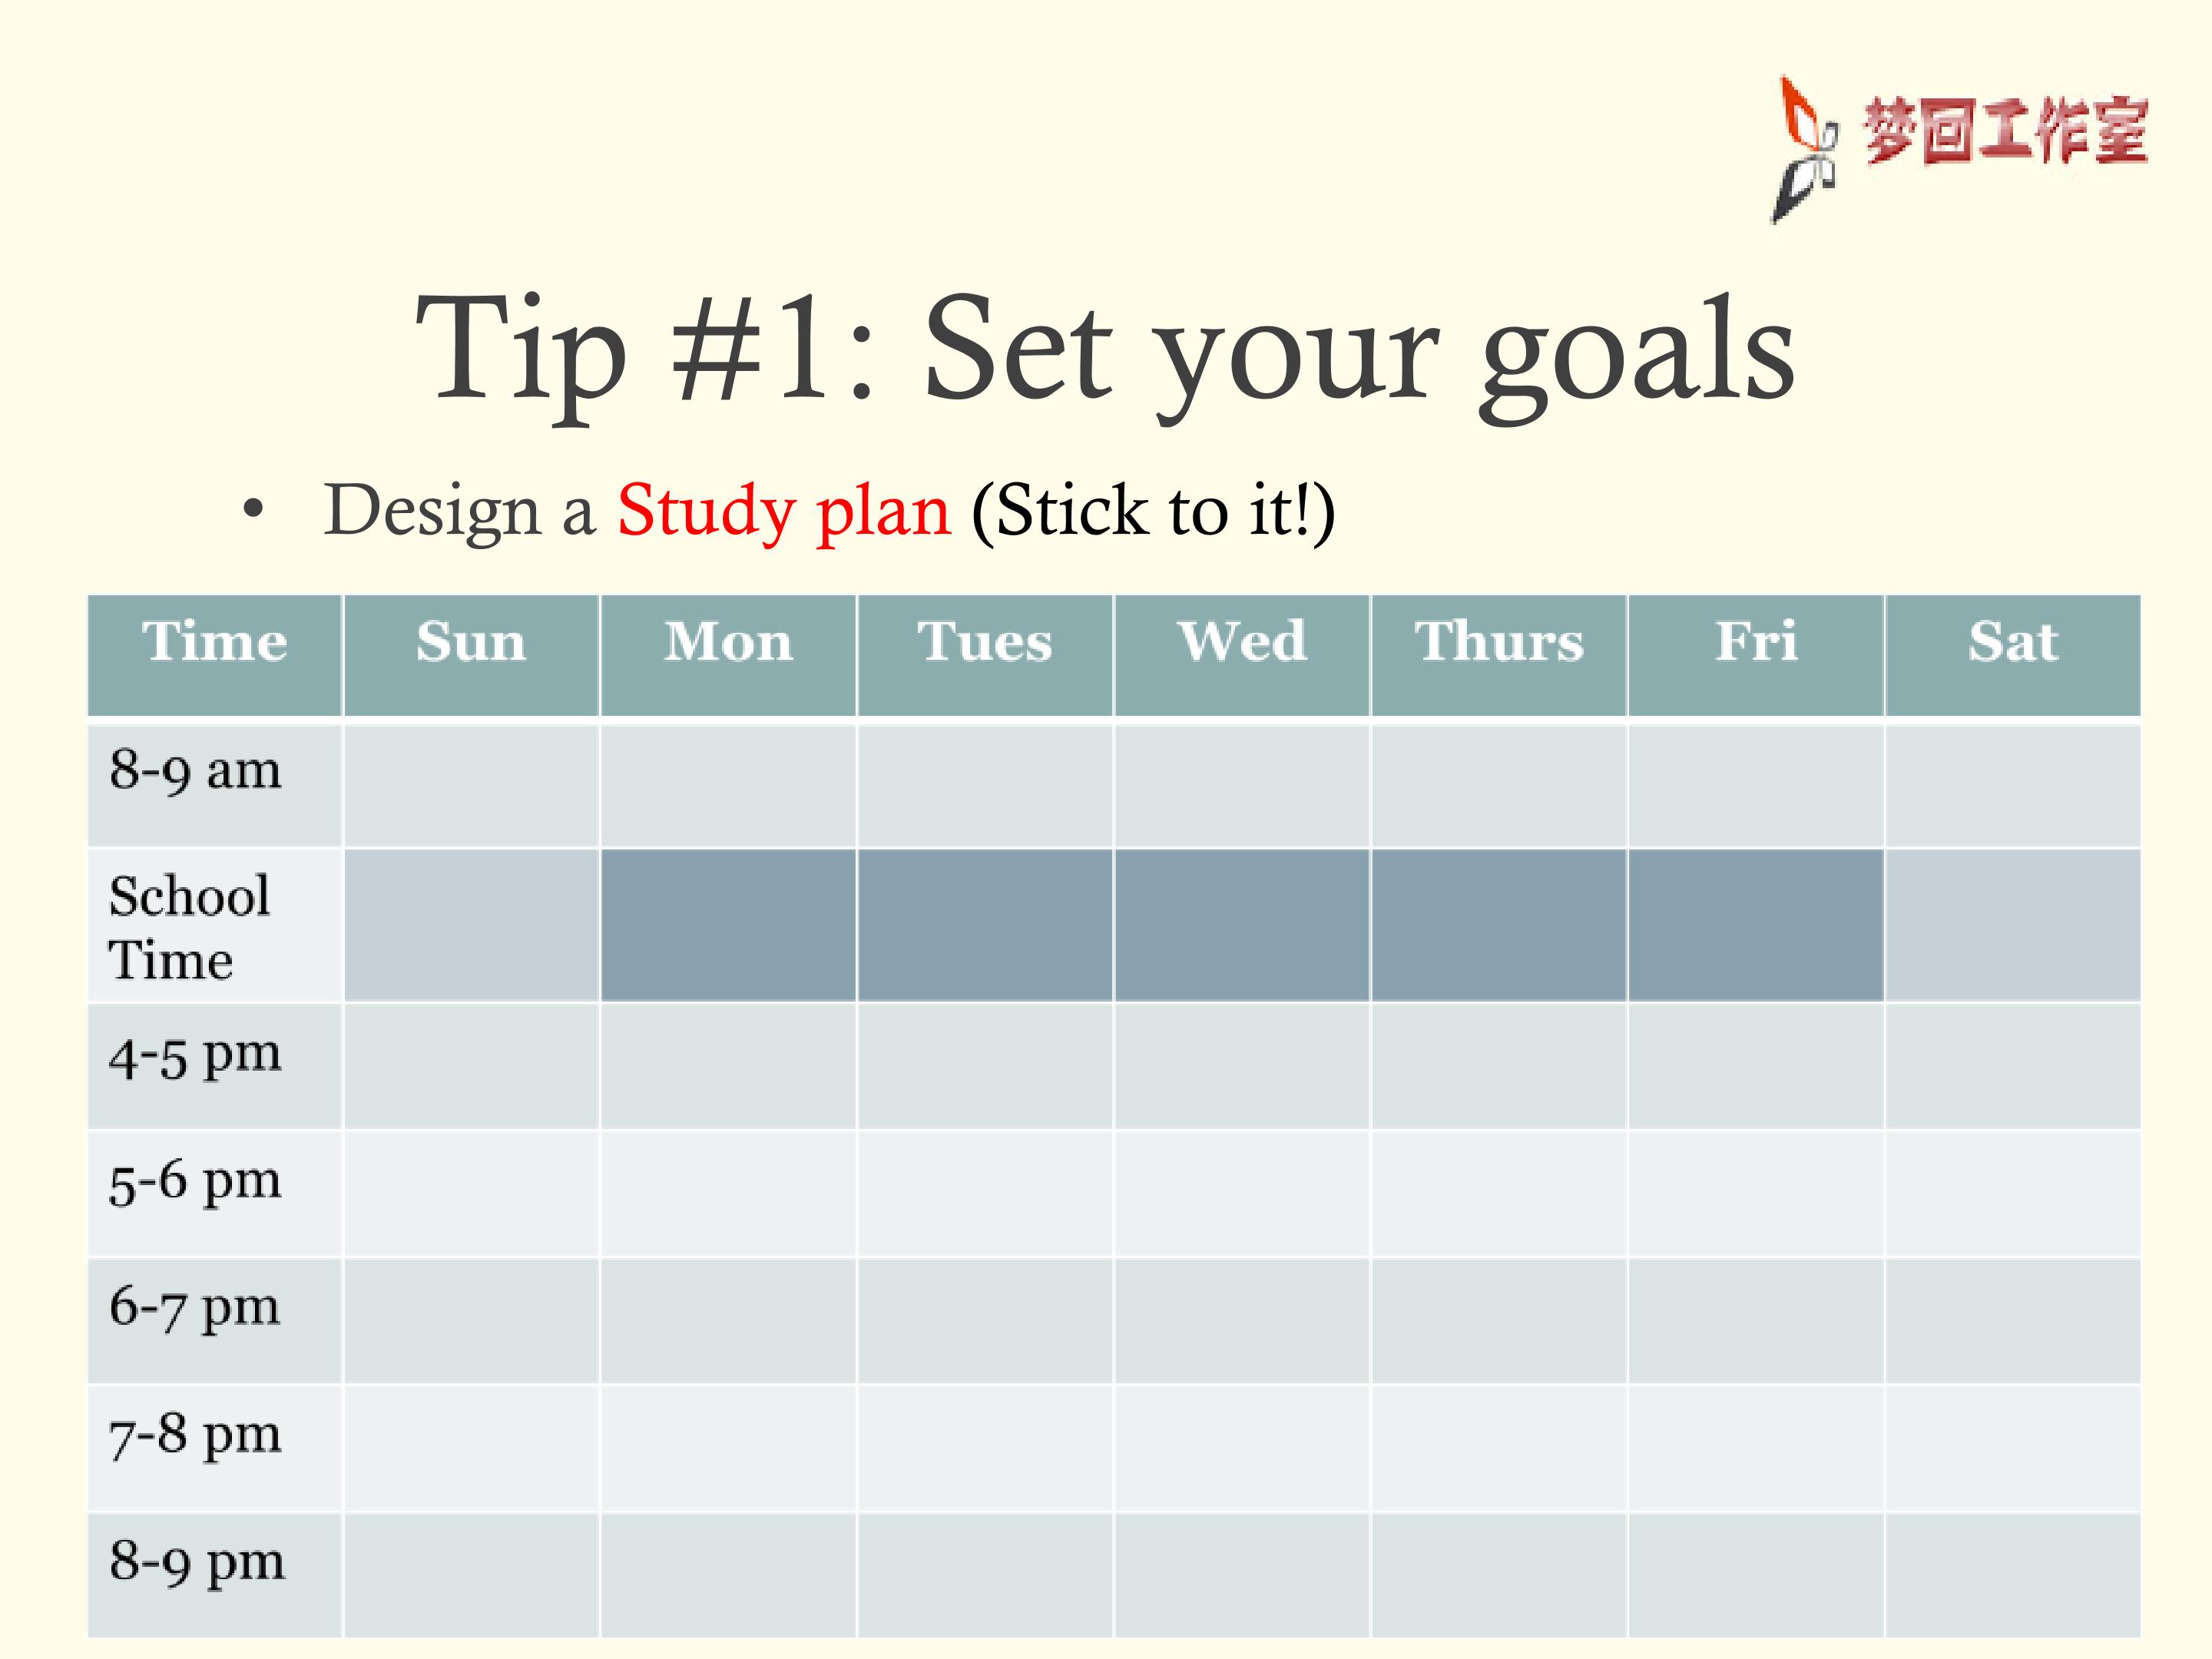Viewport: 2212px width, 1659px height.
Task: Select the 'Fri' column header
Action: [1756, 655]
